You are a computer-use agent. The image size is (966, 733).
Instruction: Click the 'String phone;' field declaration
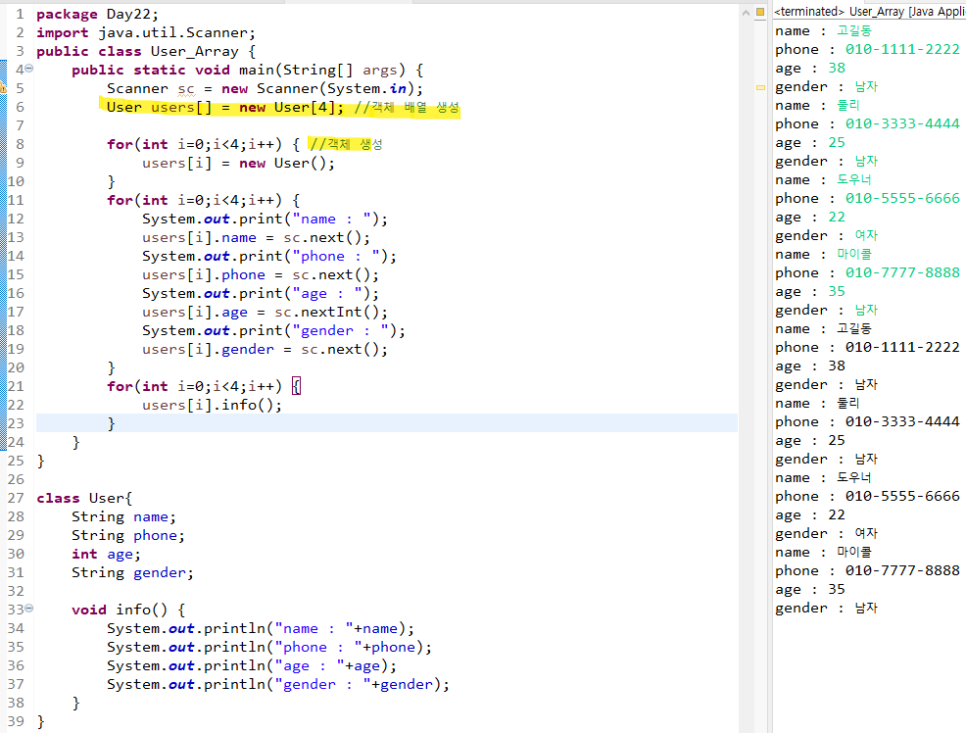pos(128,535)
